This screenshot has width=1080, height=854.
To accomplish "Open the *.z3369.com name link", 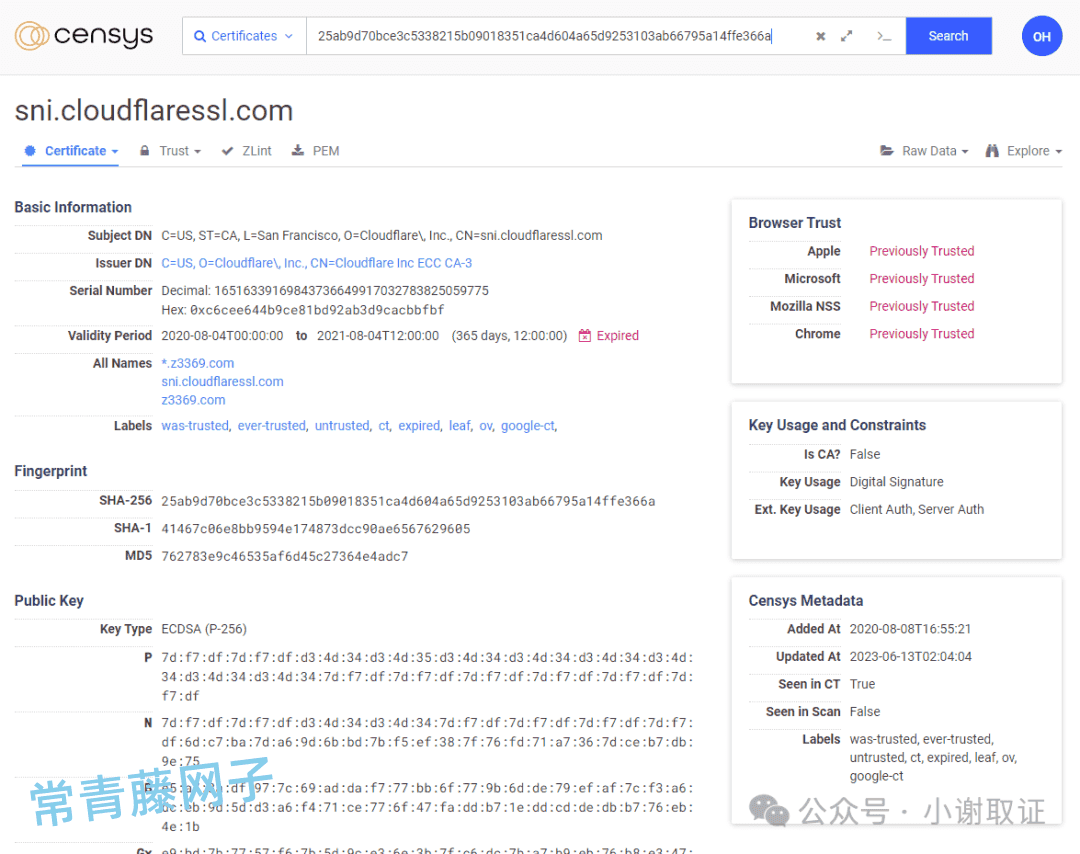I will tap(198, 363).
